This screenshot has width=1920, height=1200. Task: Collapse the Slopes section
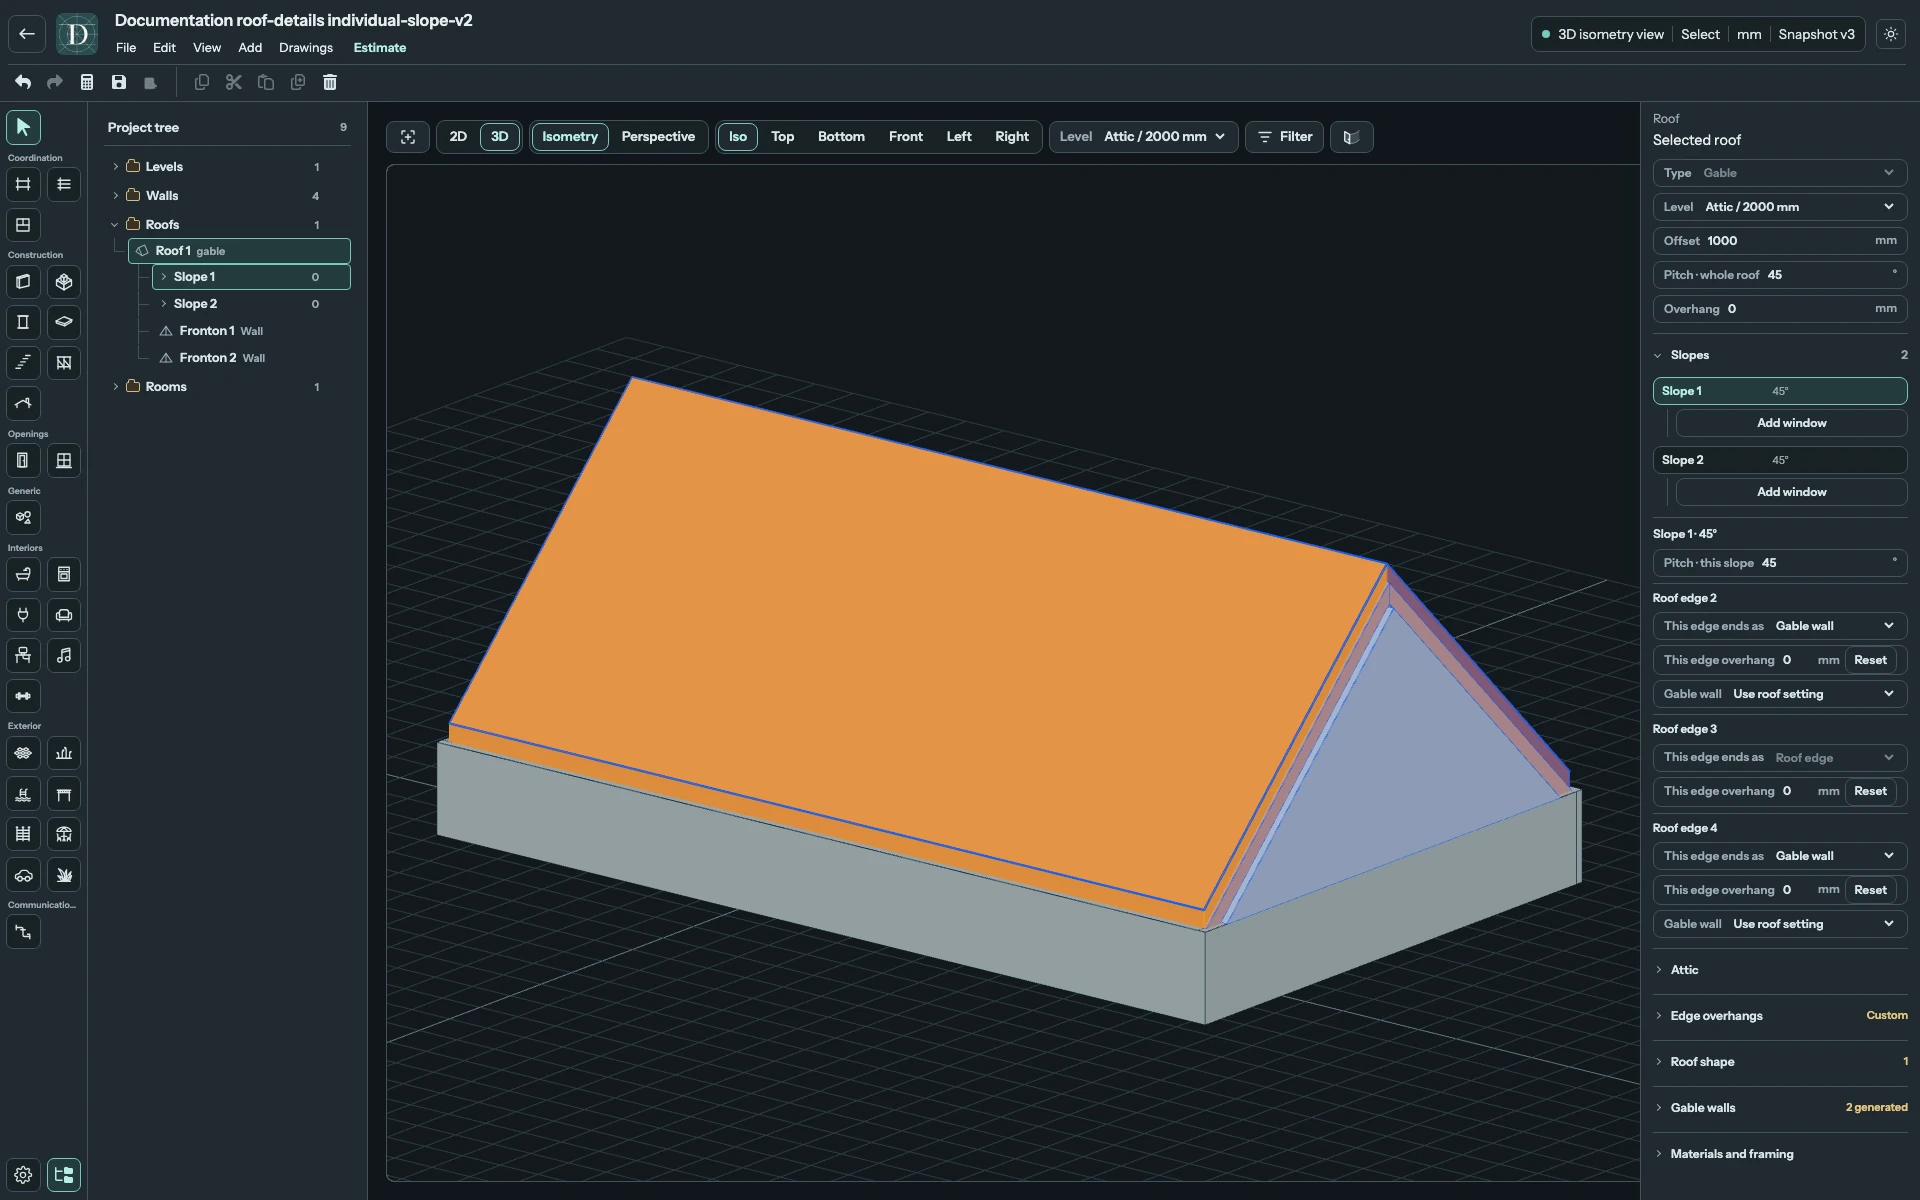click(1779, 355)
